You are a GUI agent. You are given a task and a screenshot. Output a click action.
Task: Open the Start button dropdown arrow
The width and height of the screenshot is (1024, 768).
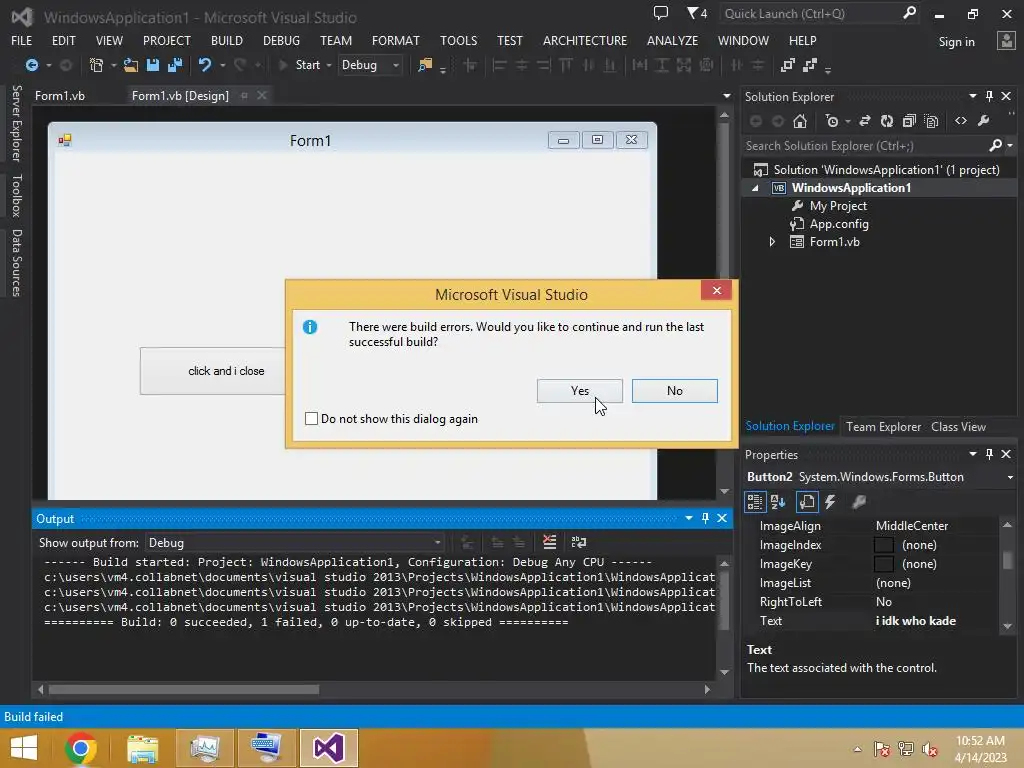328,65
